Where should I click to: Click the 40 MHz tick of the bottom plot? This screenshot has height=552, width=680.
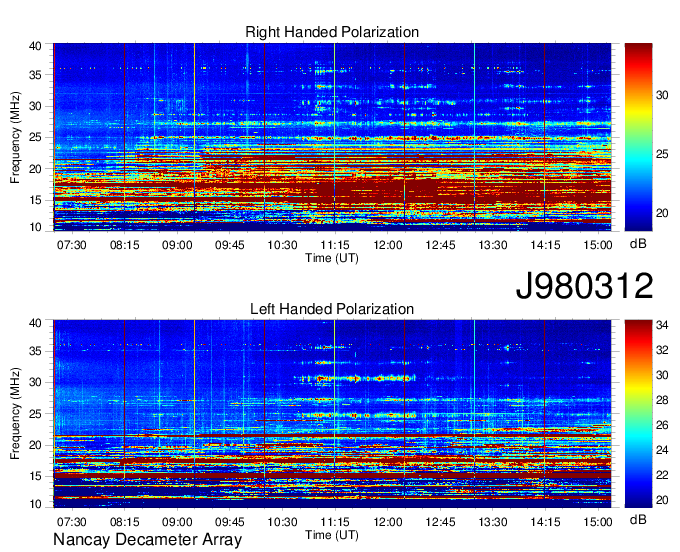pos(35,323)
